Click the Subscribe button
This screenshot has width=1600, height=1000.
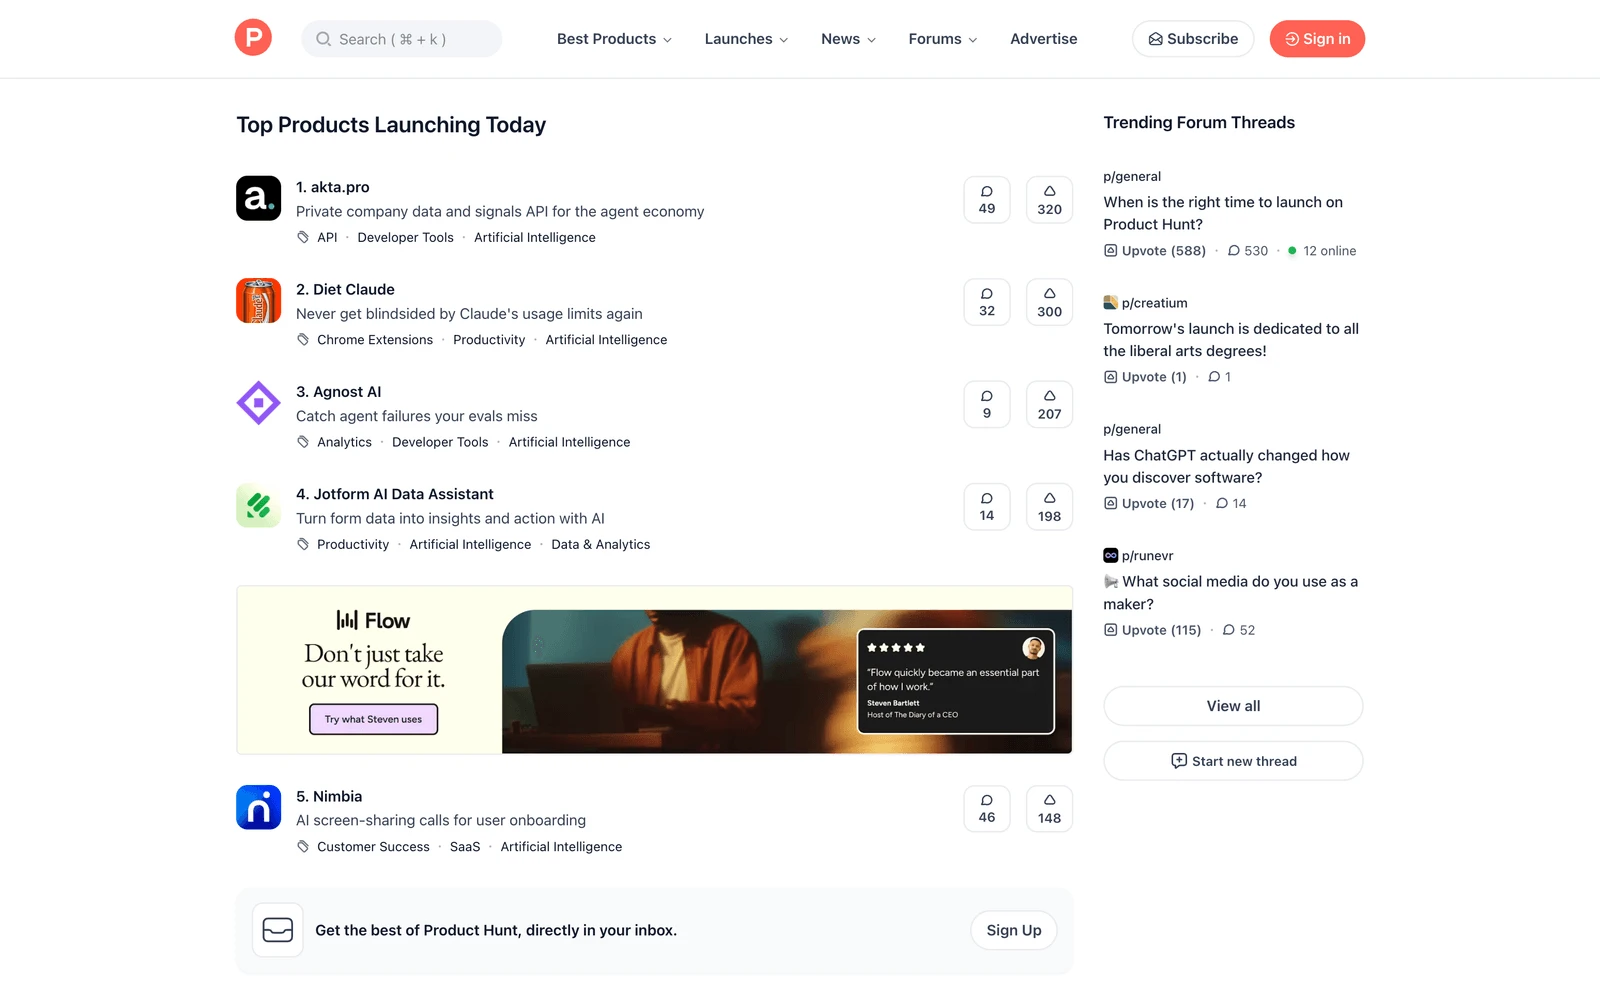pyautogui.click(x=1193, y=39)
